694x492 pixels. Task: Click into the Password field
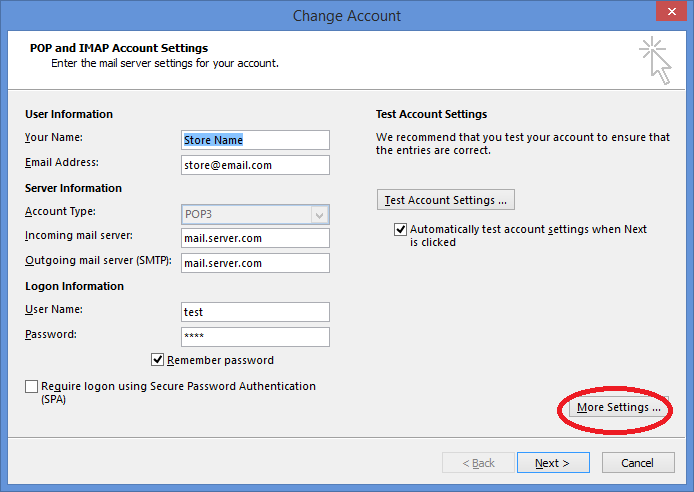pos(255,336)
